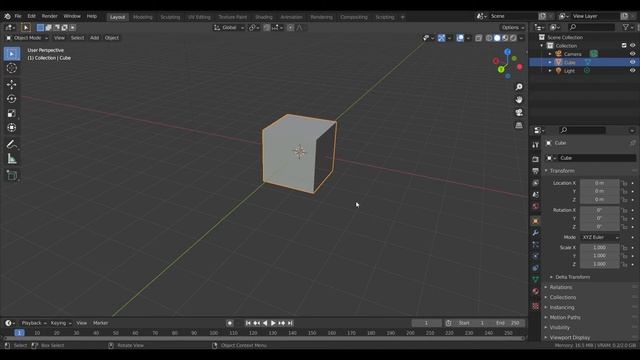640x360 pixels.
Task: Open the Modifier wrench properties tab
Action: 536,233
